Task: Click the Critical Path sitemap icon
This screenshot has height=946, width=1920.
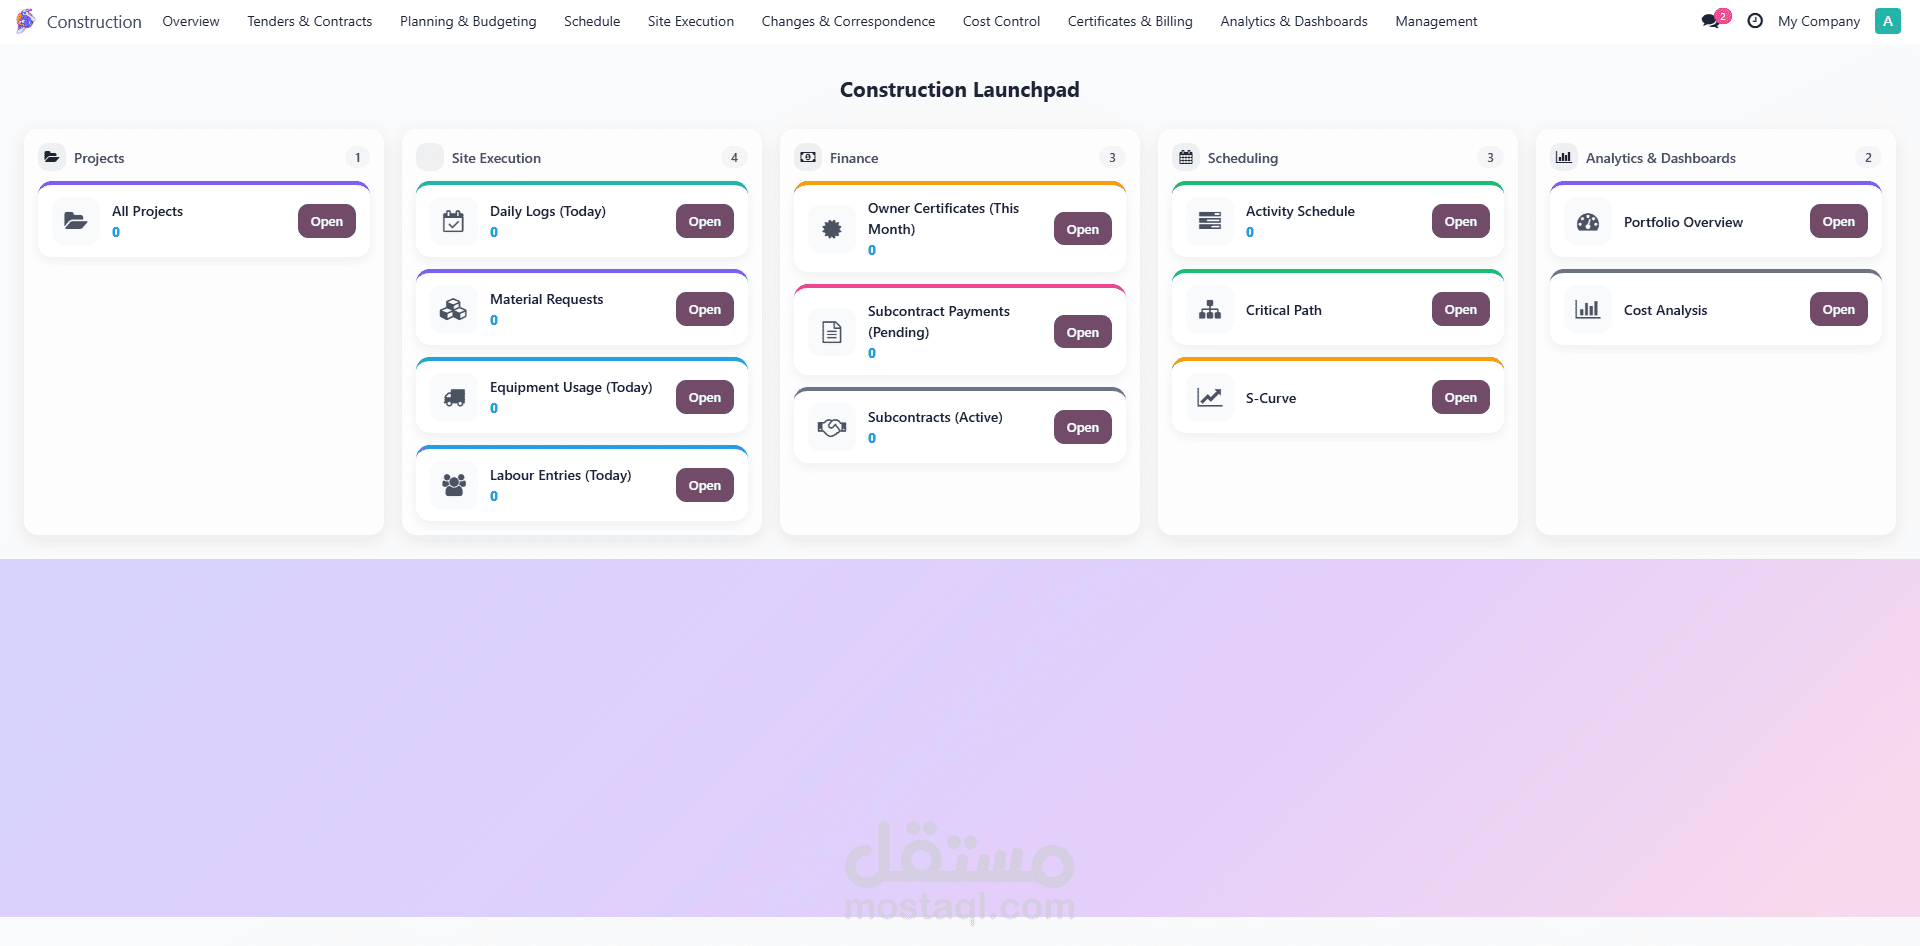Action: pos(1210,309)
